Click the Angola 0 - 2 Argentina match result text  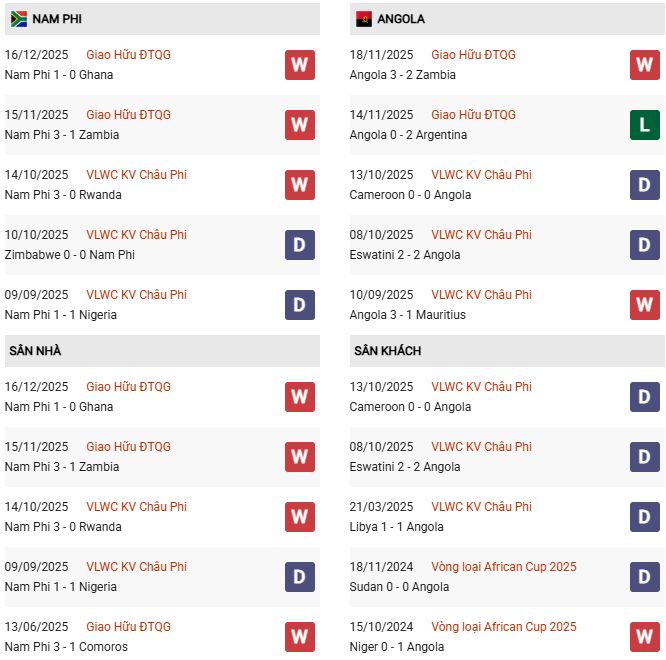pyautogui.click(x=408, y=135)
